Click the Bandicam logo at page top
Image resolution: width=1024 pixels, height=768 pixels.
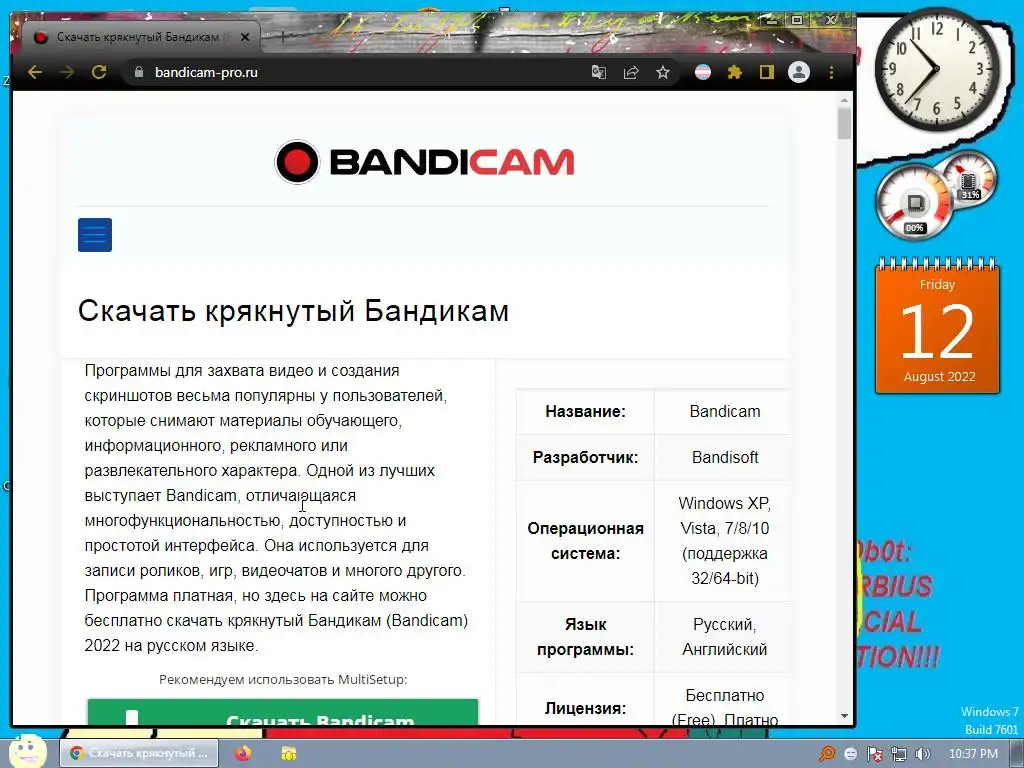(x=424, y=162)
